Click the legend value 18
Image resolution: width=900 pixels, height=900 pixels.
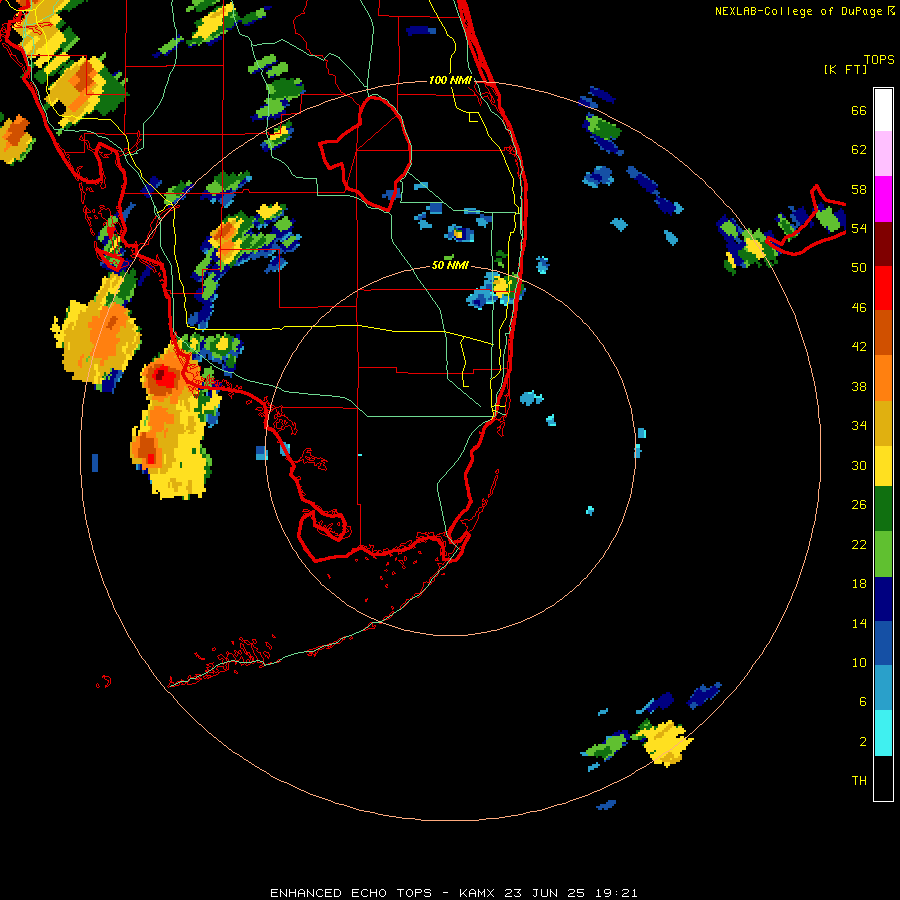coord(859,584)
